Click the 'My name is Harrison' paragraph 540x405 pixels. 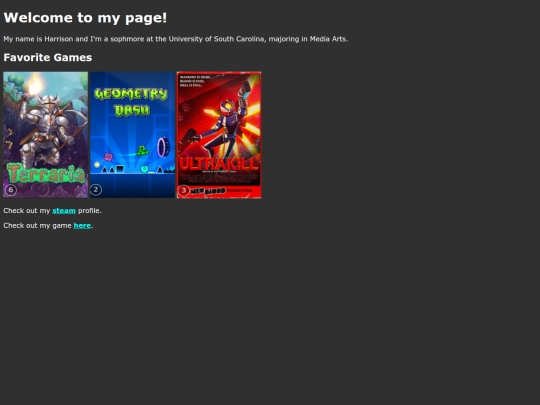click(176, 39)
